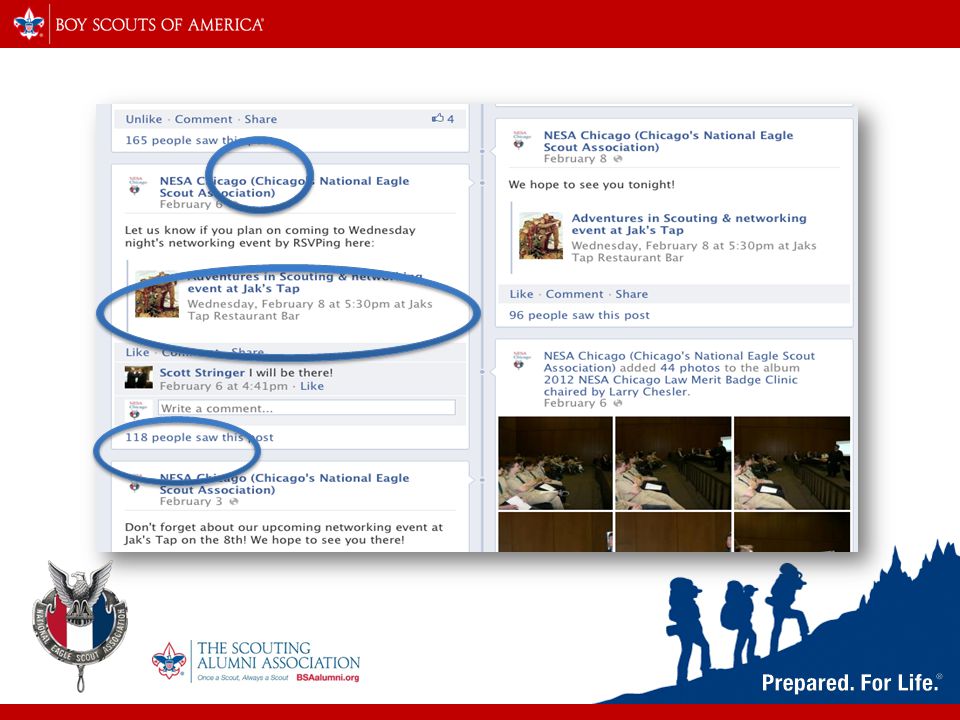Like Scott Stringer's comment
The width and height of the screenshot is (960, 720).
click(x=312, y=386)
